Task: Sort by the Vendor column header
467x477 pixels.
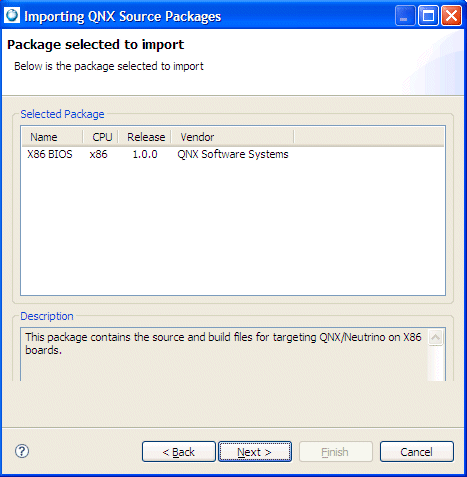Action: (x=233, y=137)
